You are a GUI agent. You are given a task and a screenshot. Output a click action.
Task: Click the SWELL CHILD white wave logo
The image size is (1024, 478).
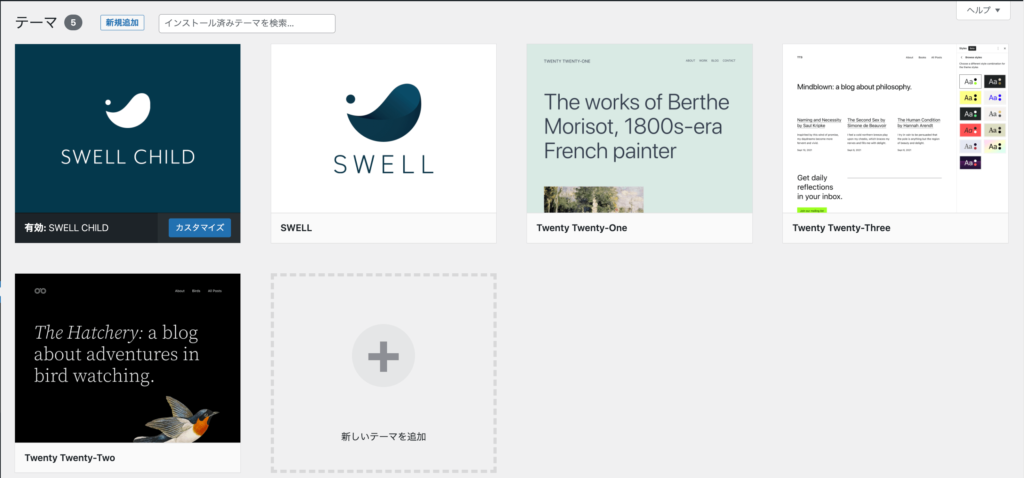click(x=127, y=110)
